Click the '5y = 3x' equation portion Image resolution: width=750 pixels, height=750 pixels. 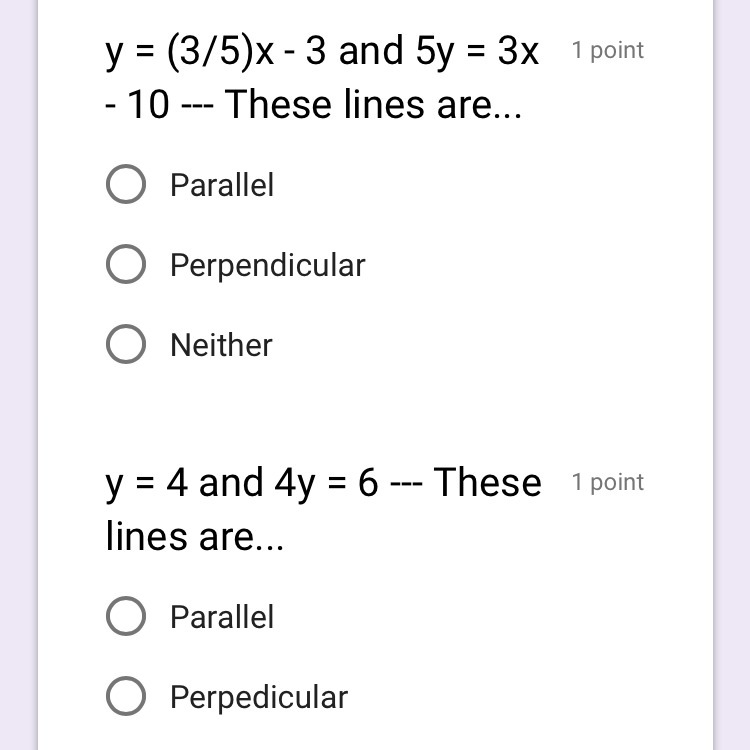(477, 50)
